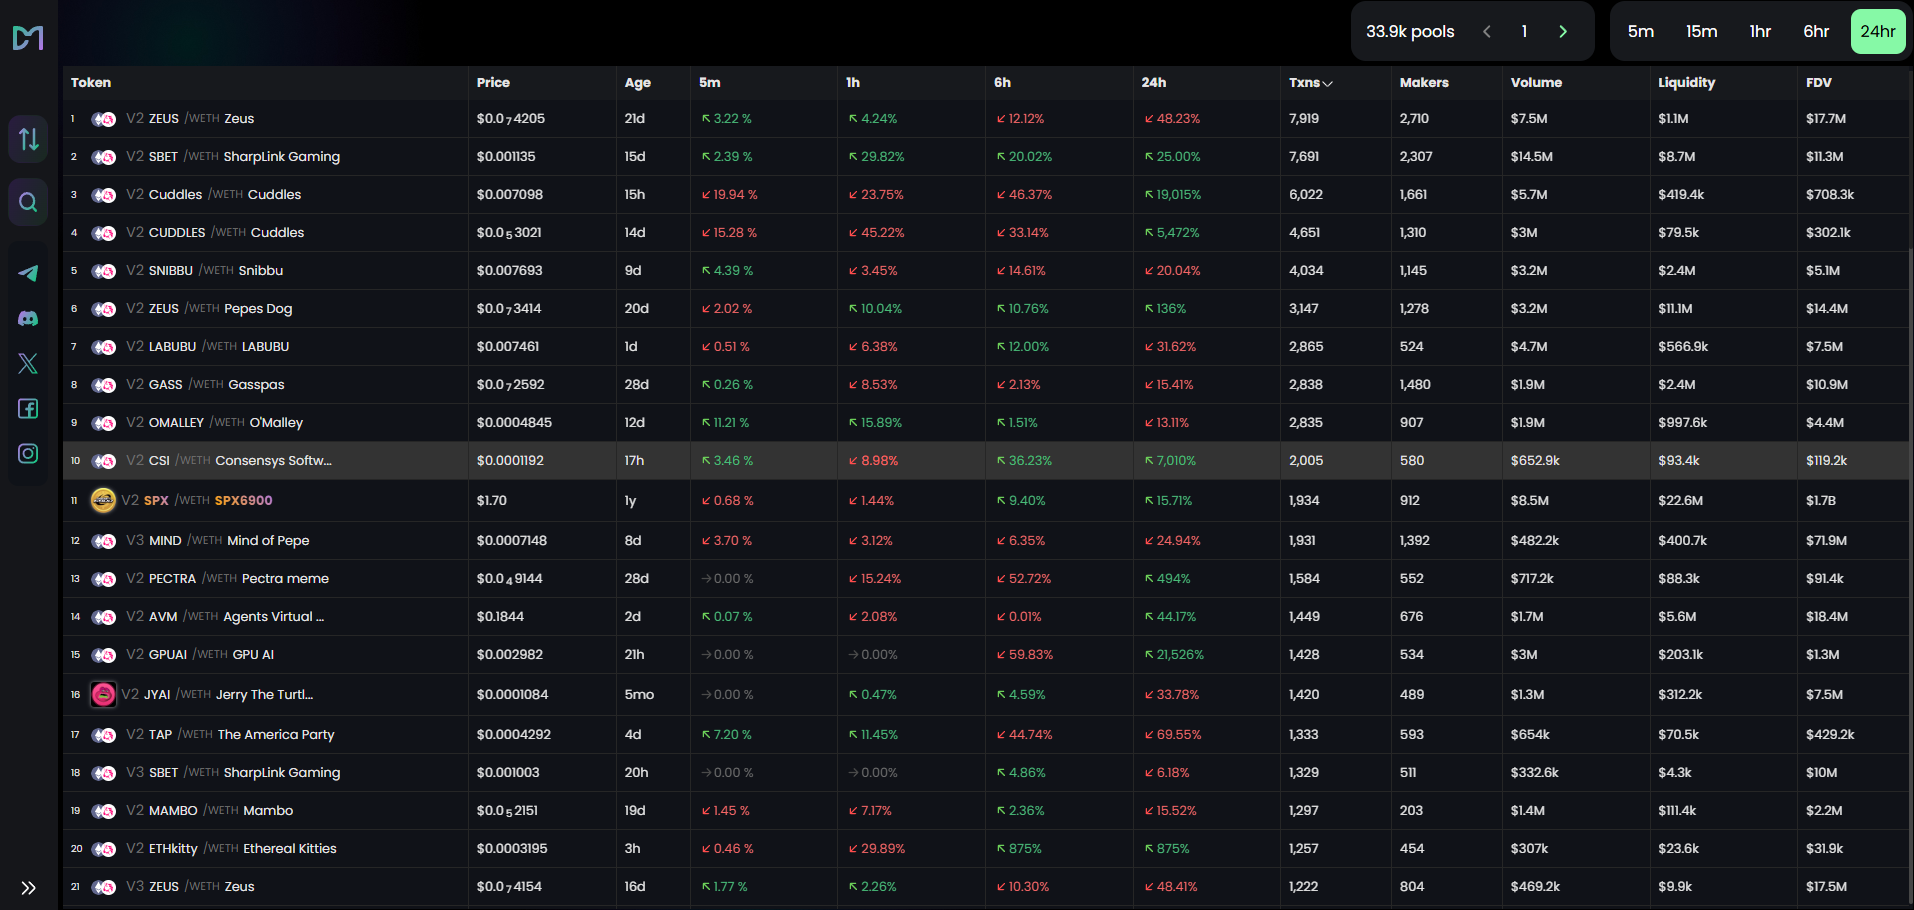
Task: Open the Discord community link
Action: (27, 318)
